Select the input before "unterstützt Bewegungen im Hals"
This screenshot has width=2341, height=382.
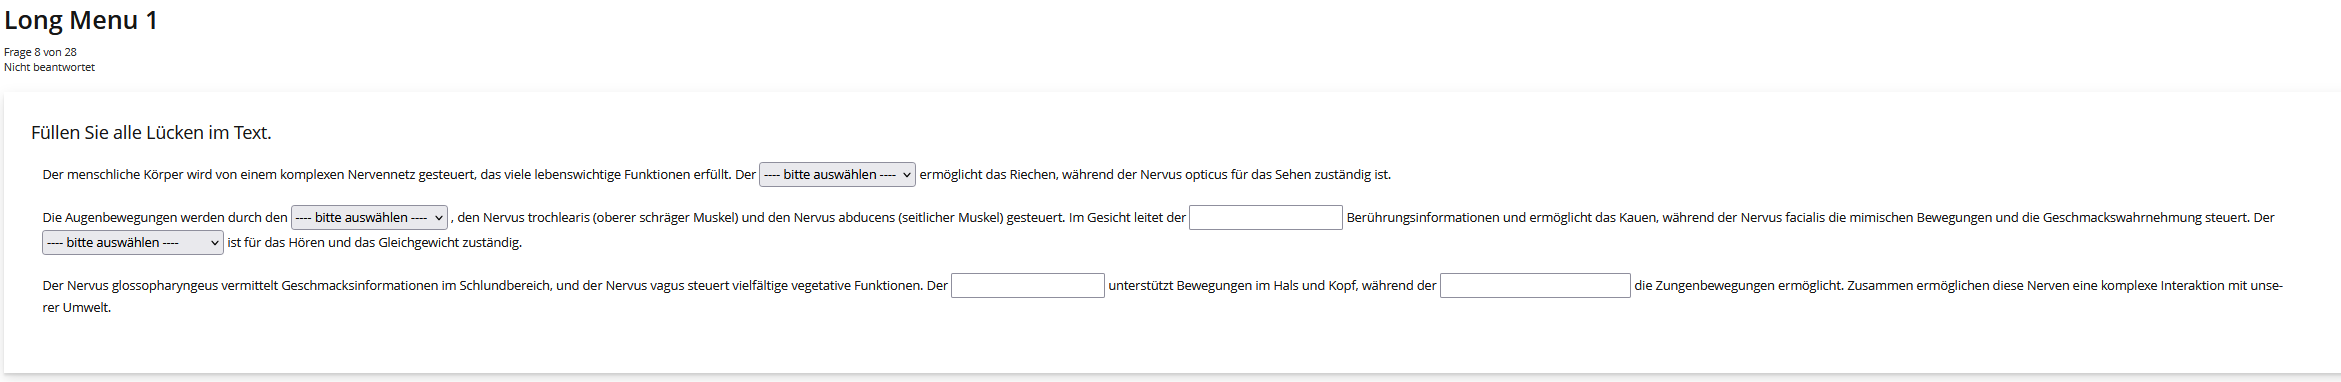coord(1028,286)
